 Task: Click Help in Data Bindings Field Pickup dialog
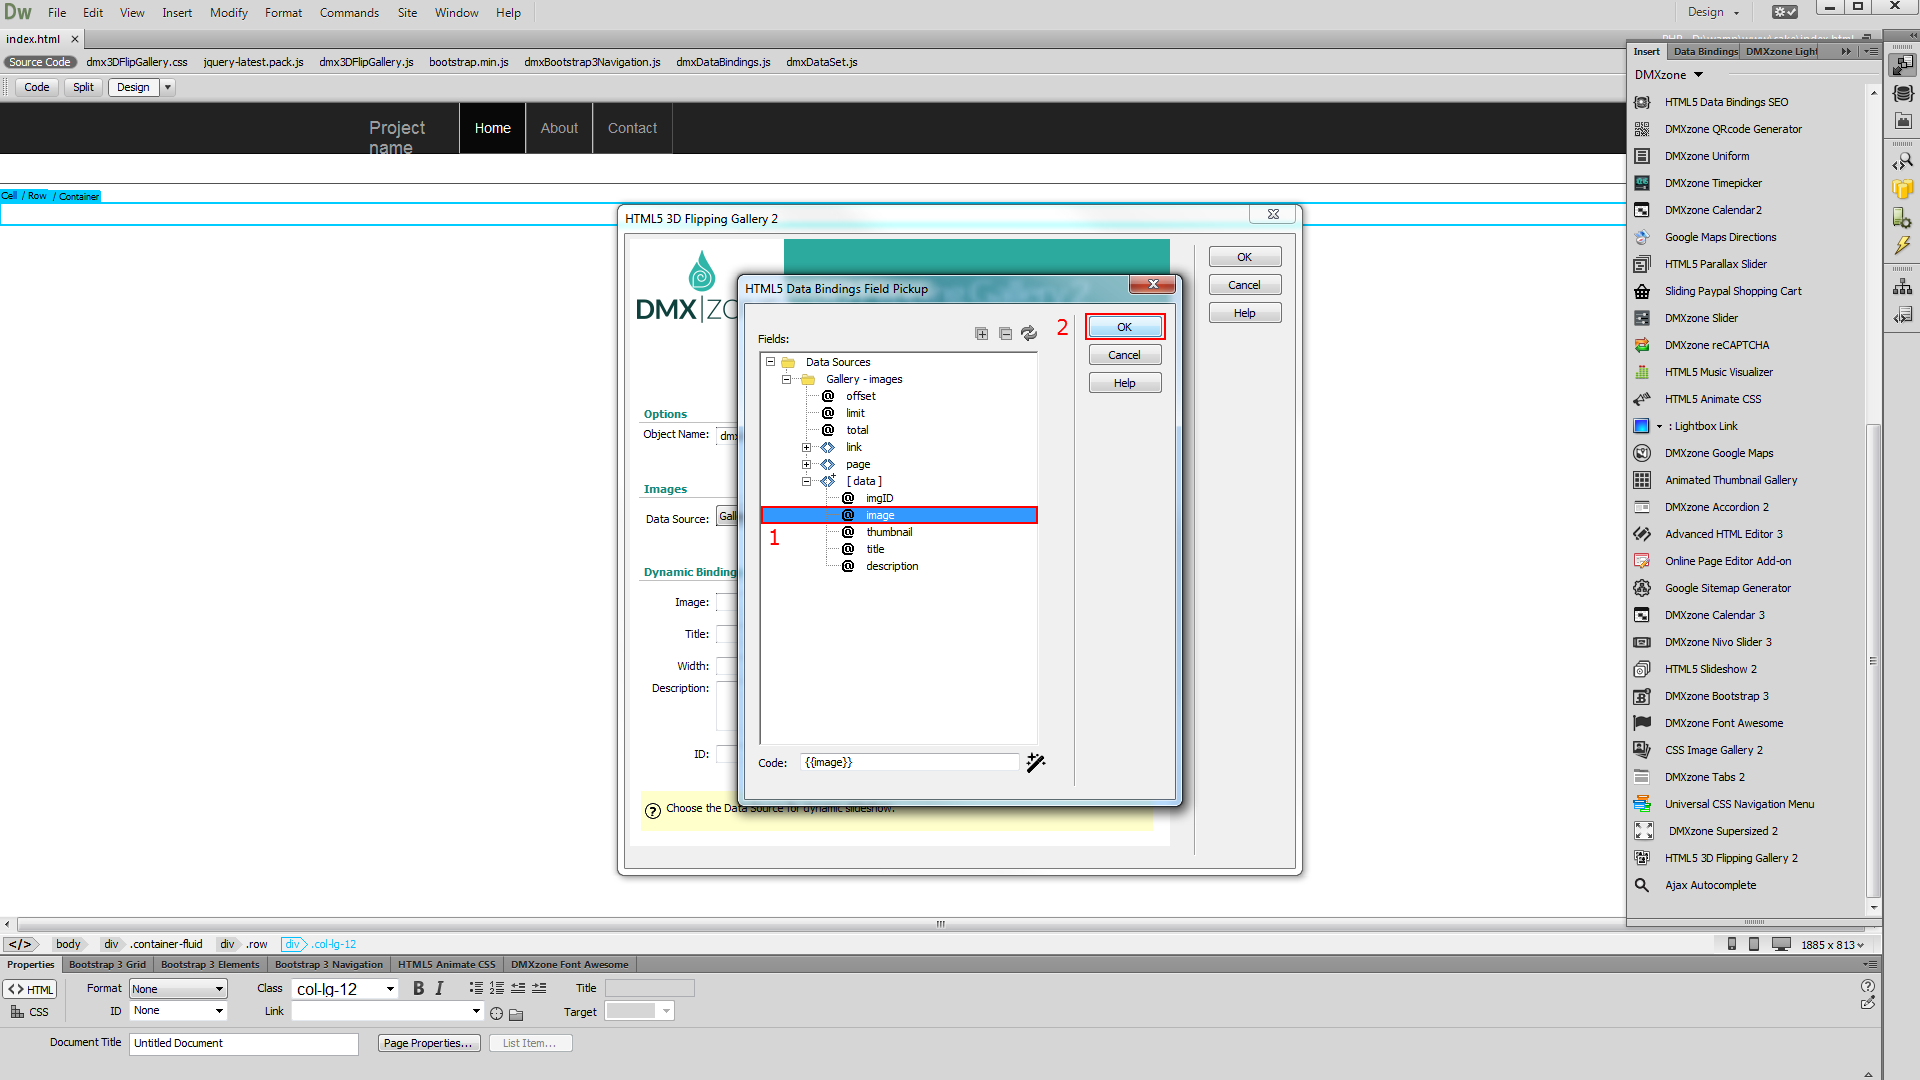[x=1124, y=383]
